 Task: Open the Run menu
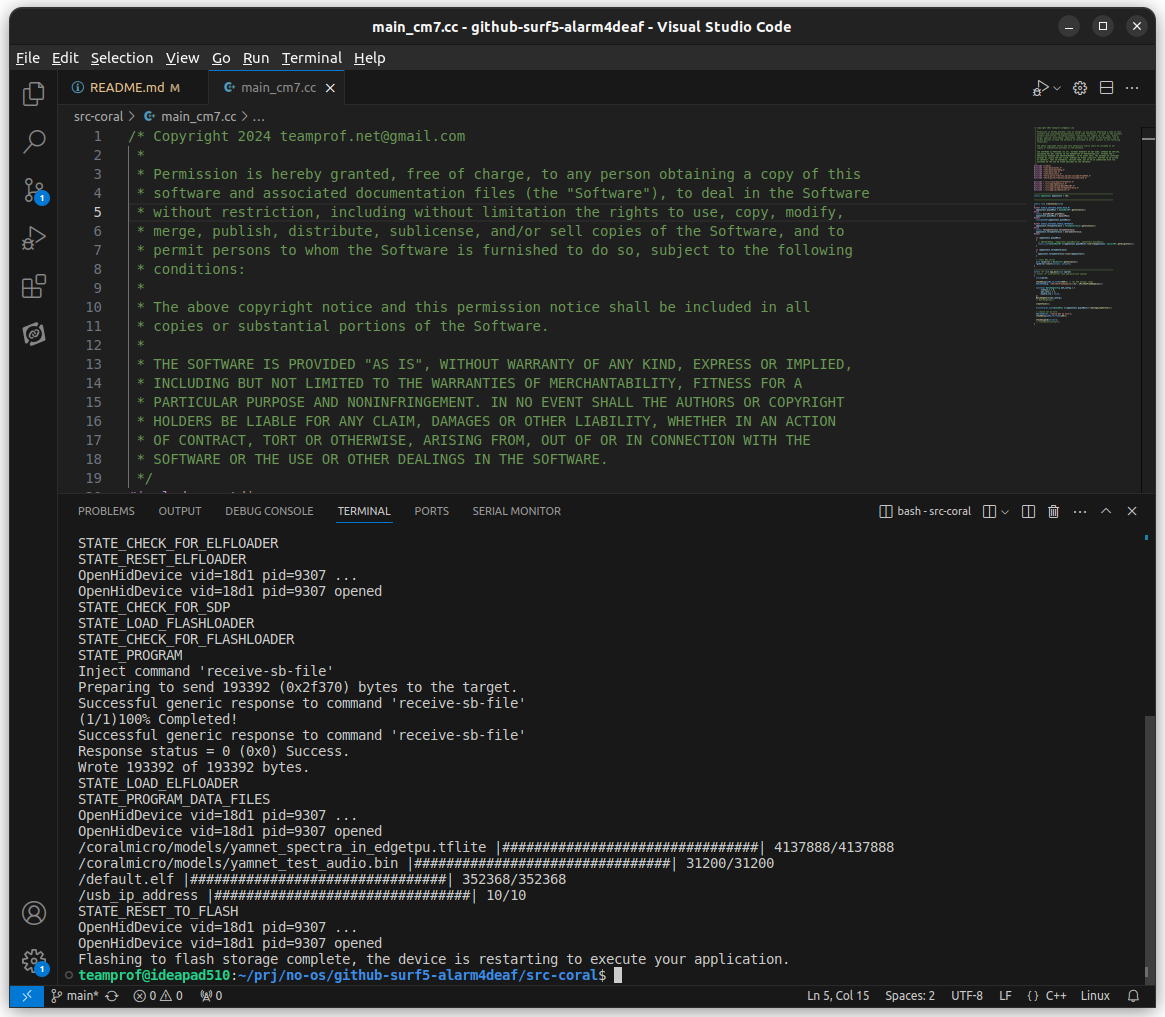pos(256,58)
